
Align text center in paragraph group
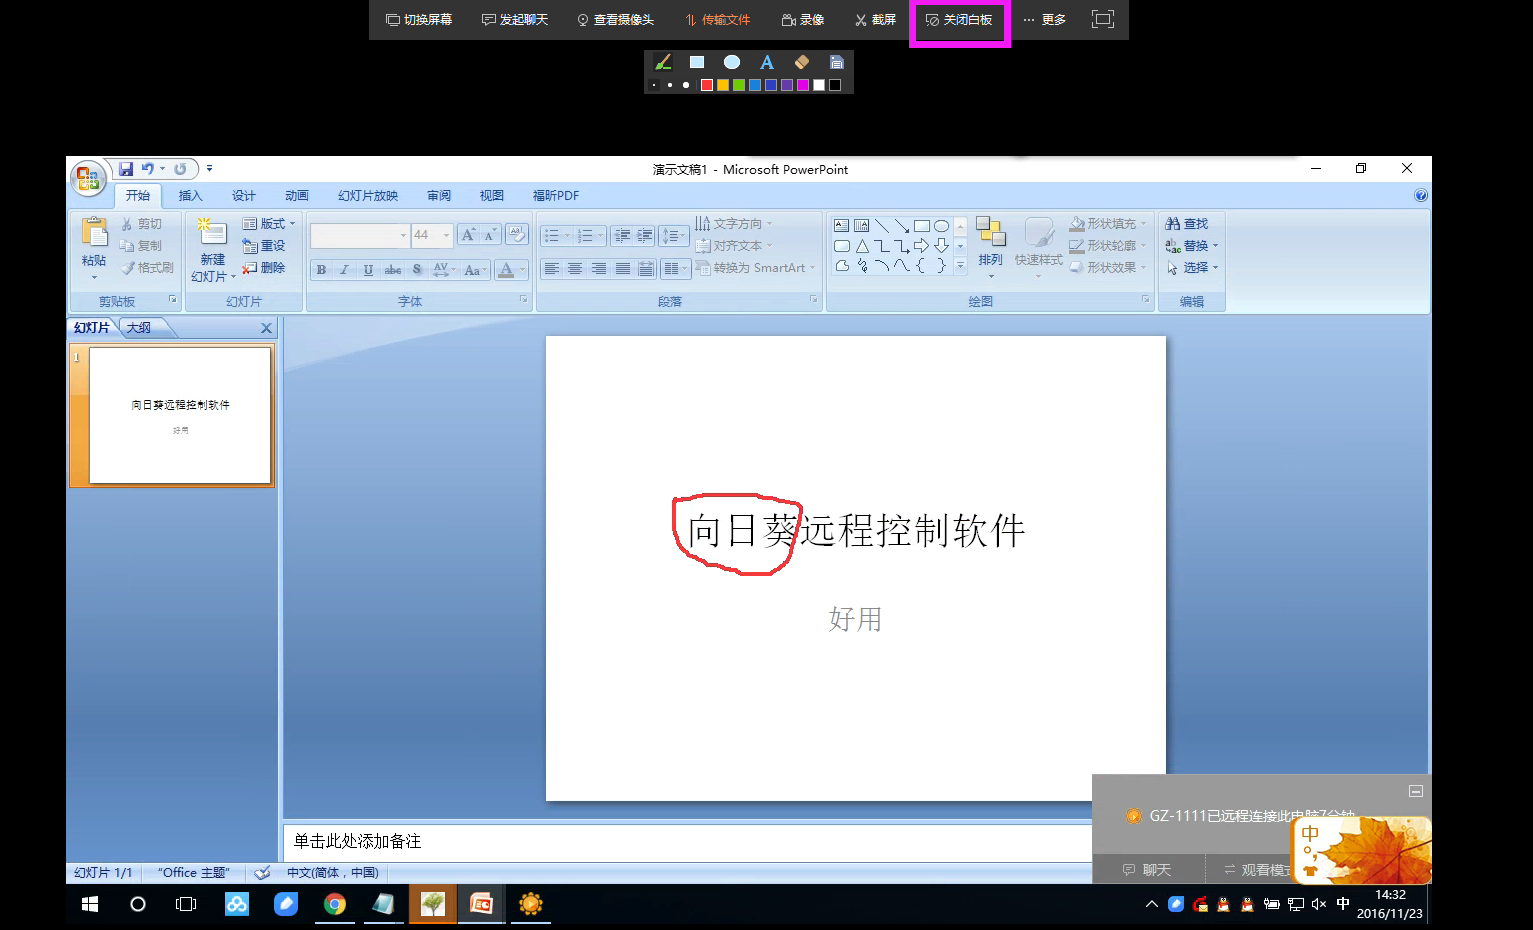(575, 268)
